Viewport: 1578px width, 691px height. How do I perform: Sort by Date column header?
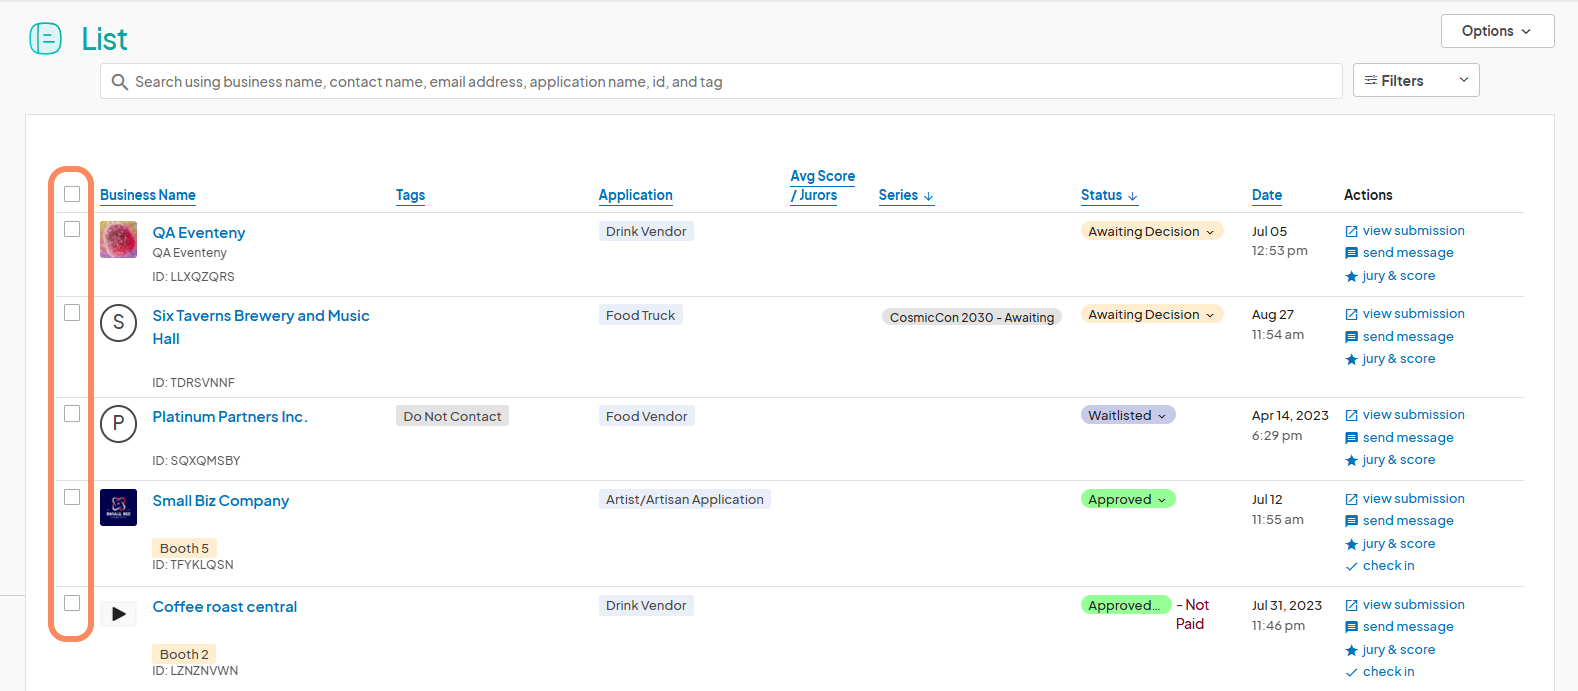coord(1267,195)
